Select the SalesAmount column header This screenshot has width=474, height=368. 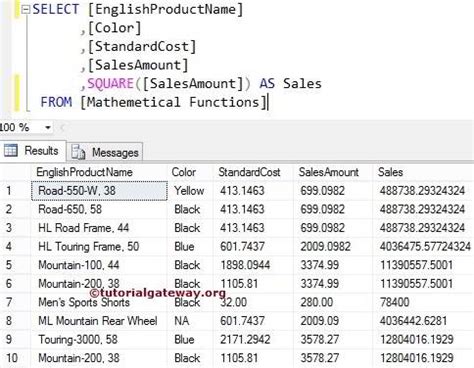click(x=333, y=172)
